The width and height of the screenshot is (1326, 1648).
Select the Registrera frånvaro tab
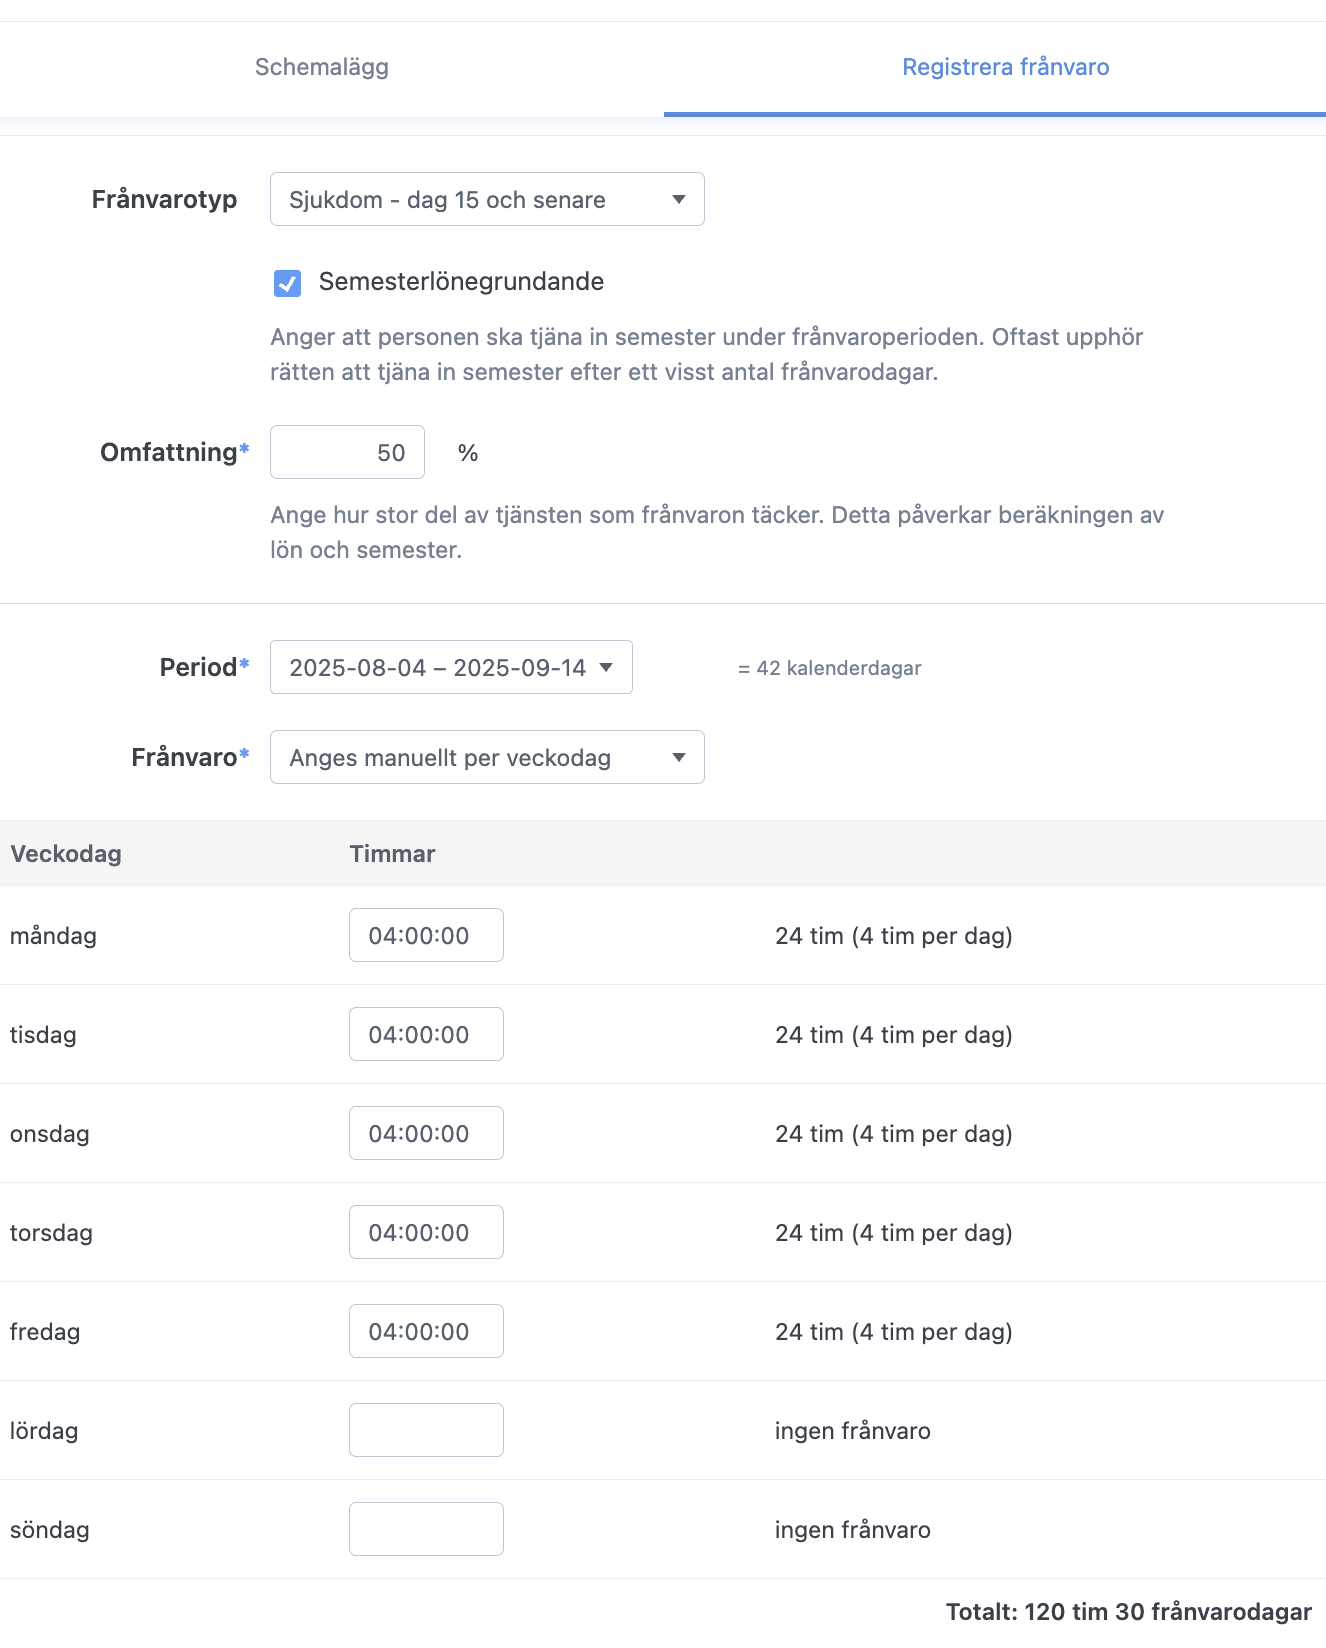tap(1005, 67)
